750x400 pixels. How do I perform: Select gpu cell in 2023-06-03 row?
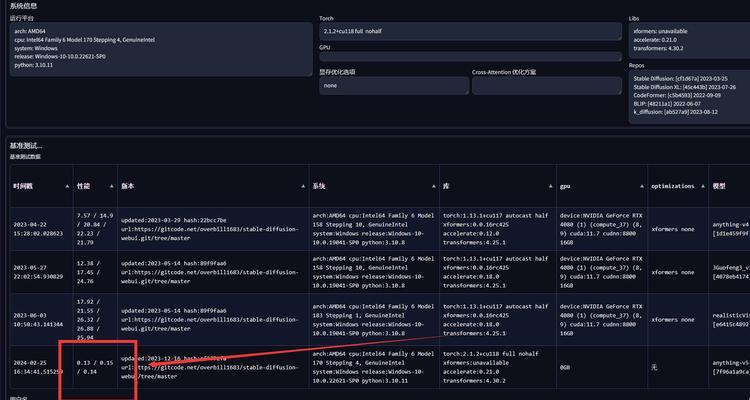[602, 319]
